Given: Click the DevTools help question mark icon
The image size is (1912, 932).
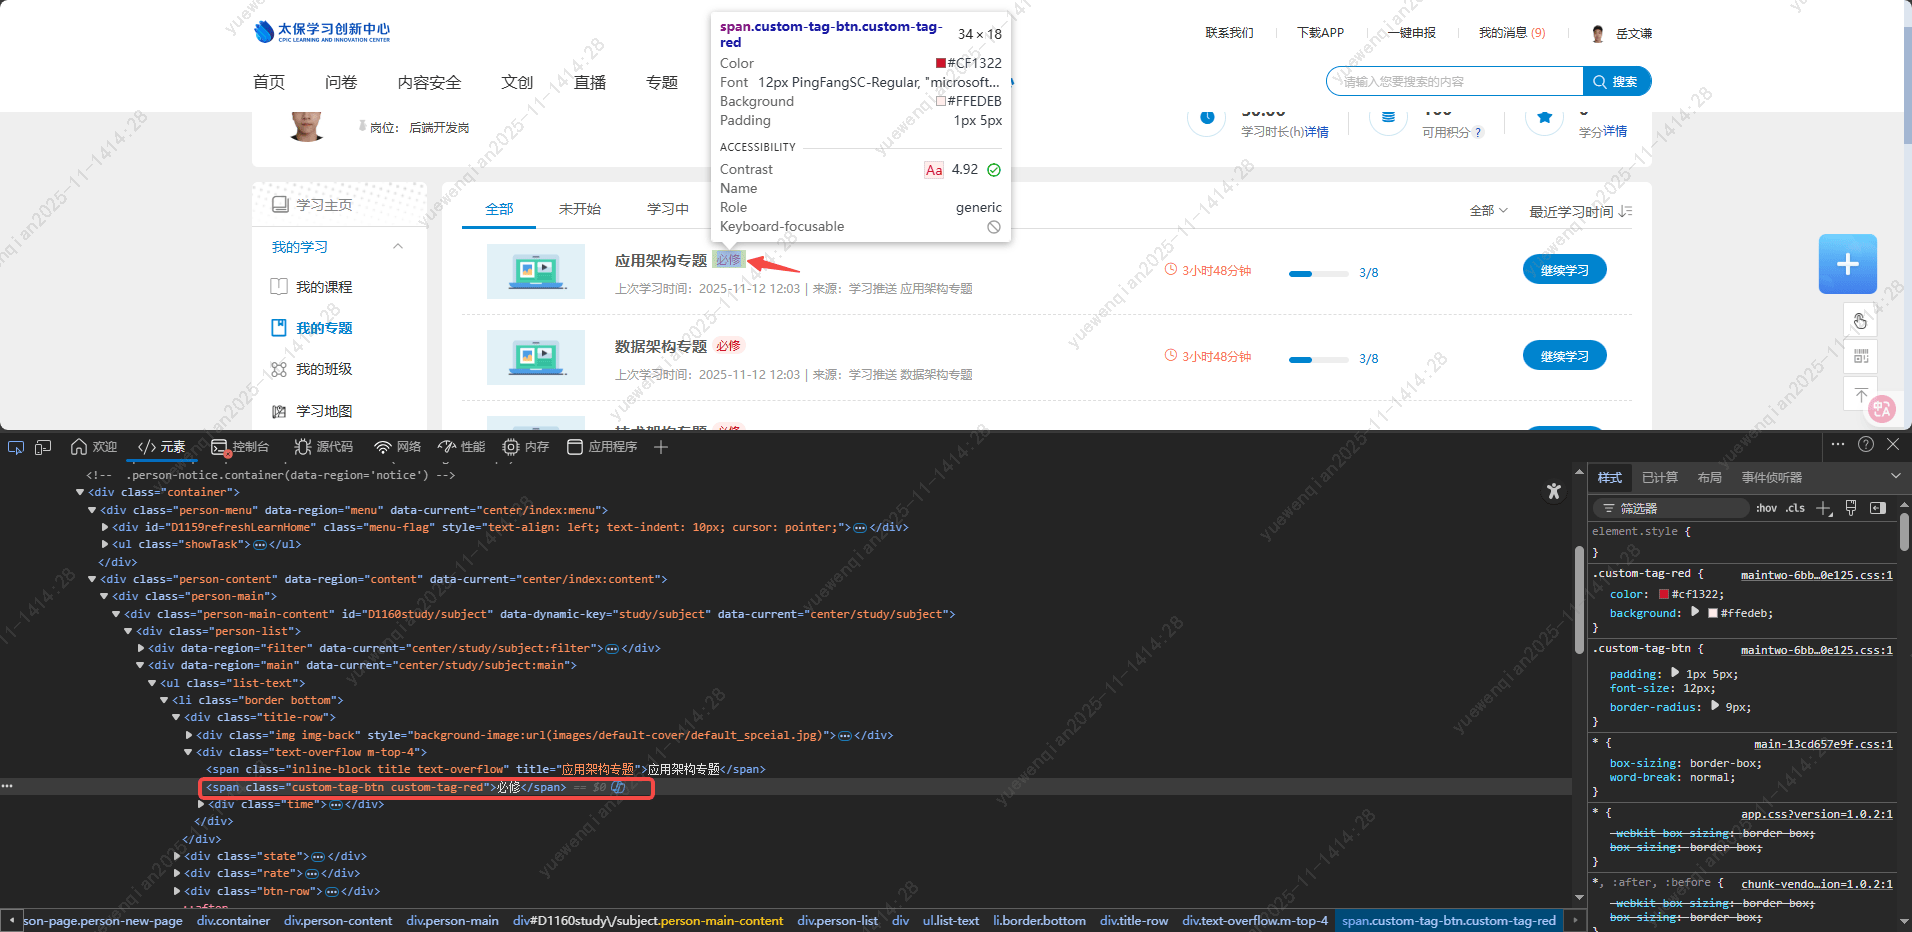Looking at the screenshot, I should (x=1865, y=444).
